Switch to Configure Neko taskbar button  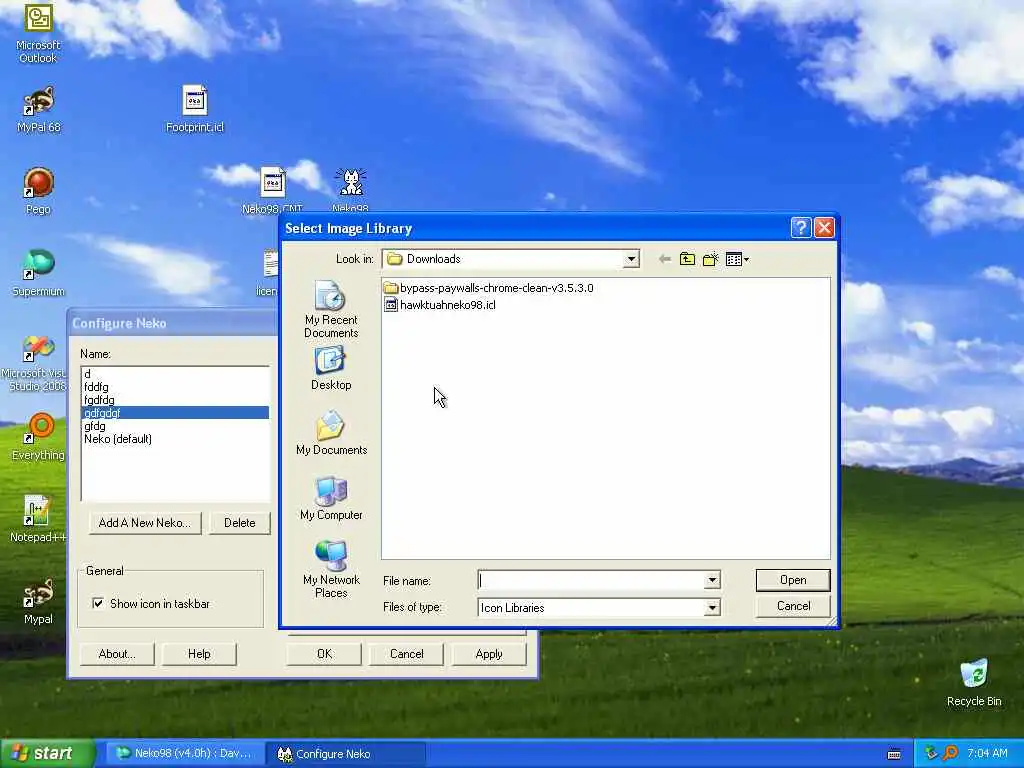tap(345, 754)
